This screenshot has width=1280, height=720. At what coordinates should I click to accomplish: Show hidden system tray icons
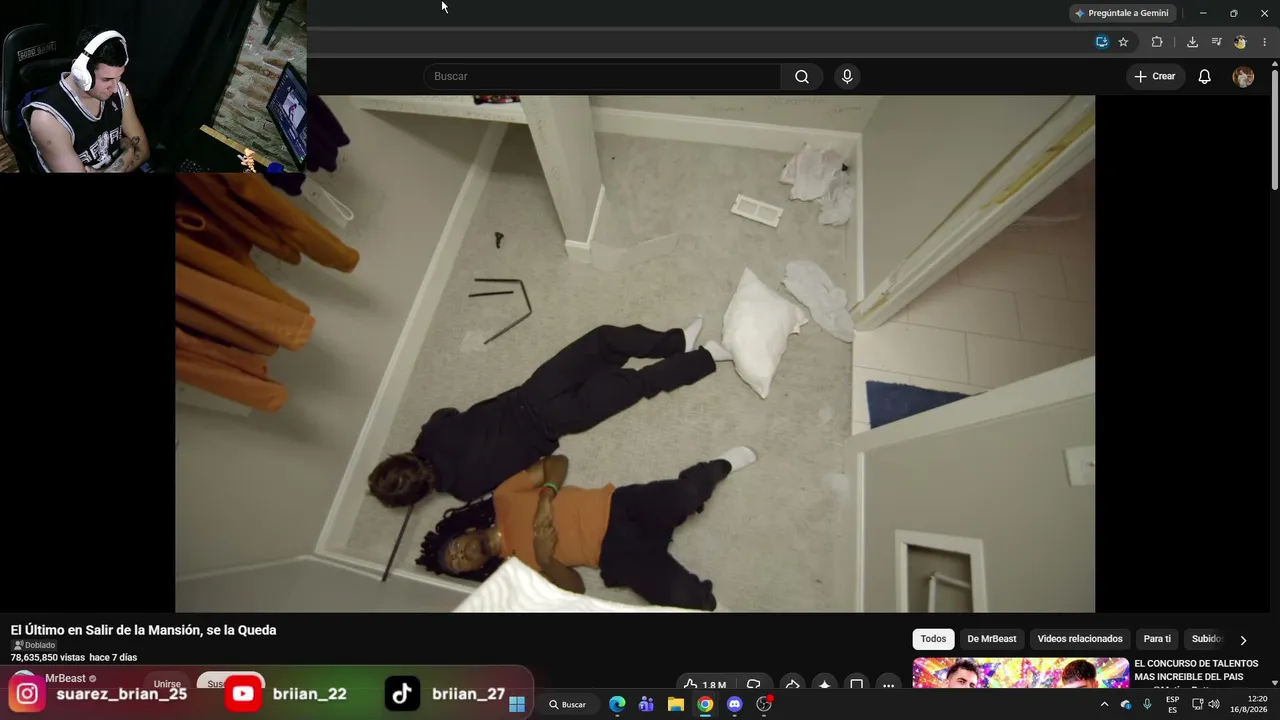[x=1104, y=704]
